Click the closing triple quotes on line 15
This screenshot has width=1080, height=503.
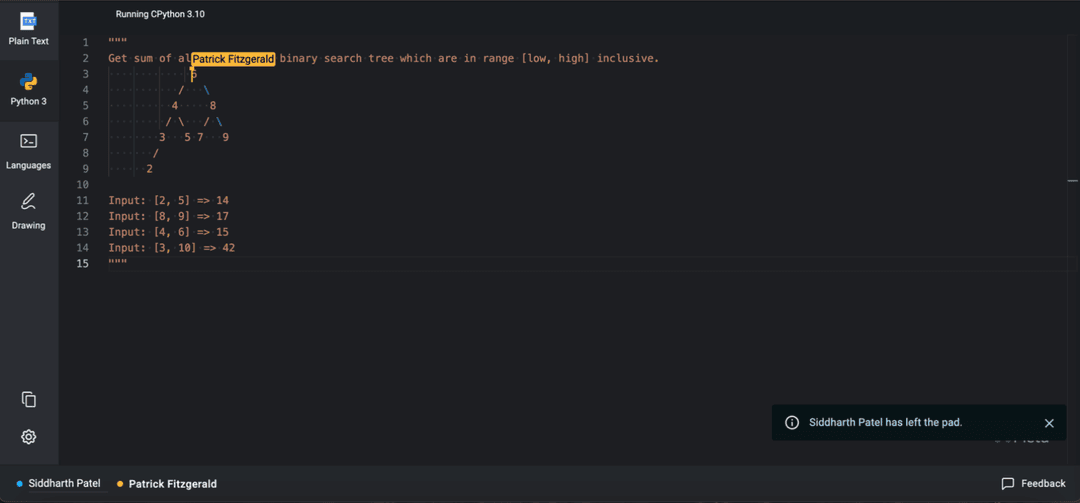tap(118, 263)
